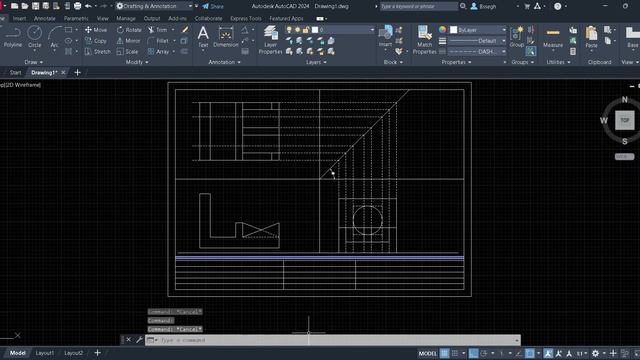Expand the Annotation panel
Image resolution: width=640 pixels, height=360 pixels.
224,62
